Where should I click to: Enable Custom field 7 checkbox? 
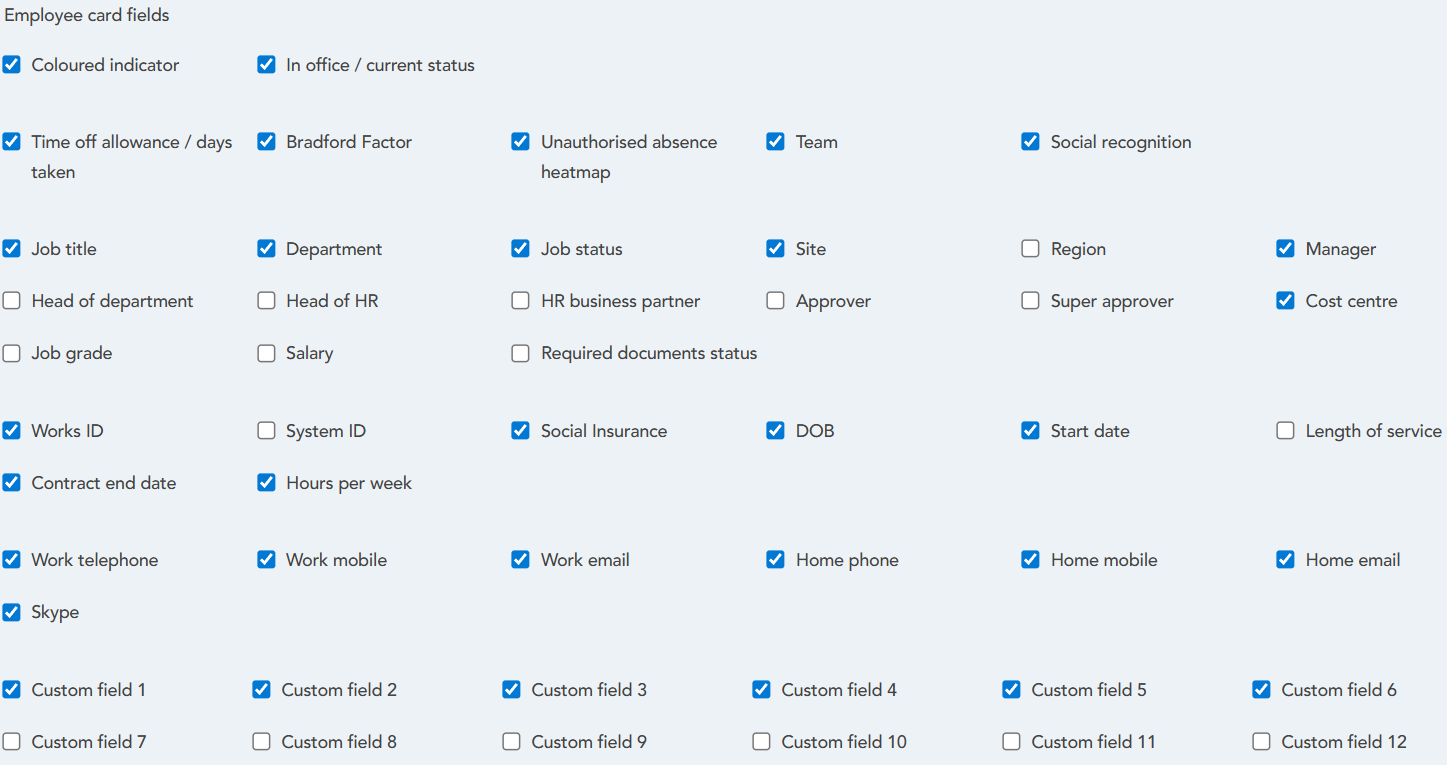click(11, 742)
